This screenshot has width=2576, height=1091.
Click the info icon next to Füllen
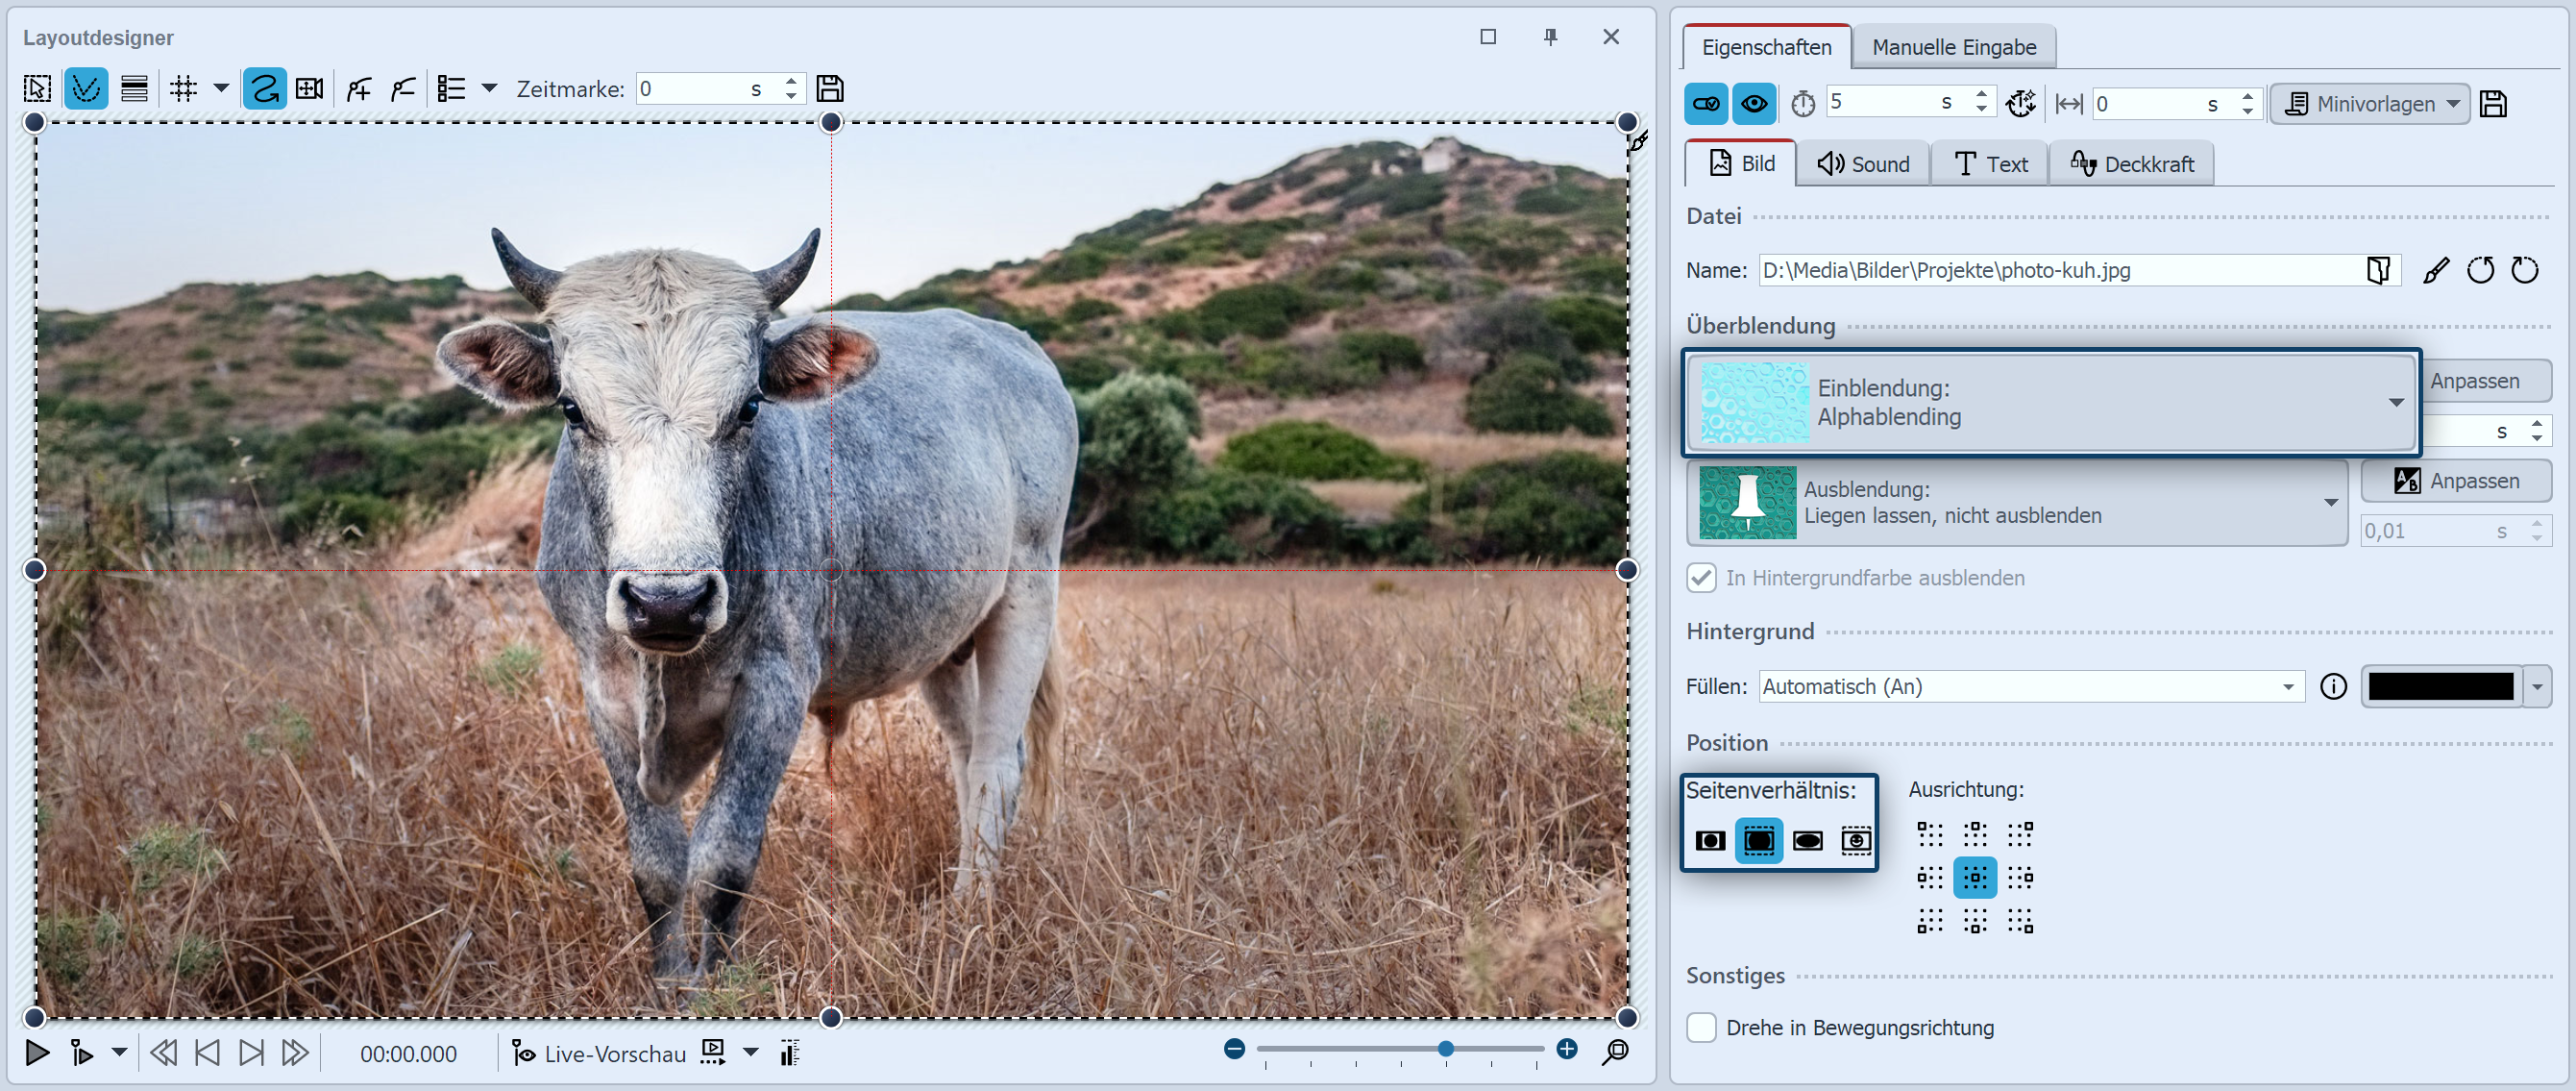[2333, 686]
